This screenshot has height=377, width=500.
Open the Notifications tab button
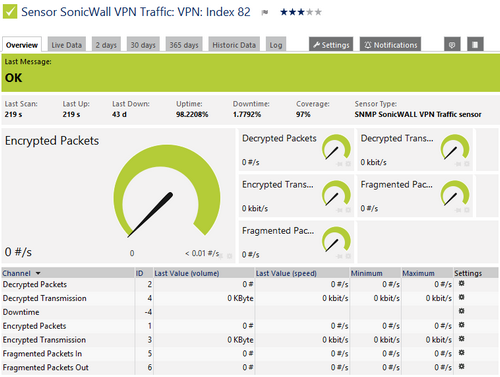[390, 45]
